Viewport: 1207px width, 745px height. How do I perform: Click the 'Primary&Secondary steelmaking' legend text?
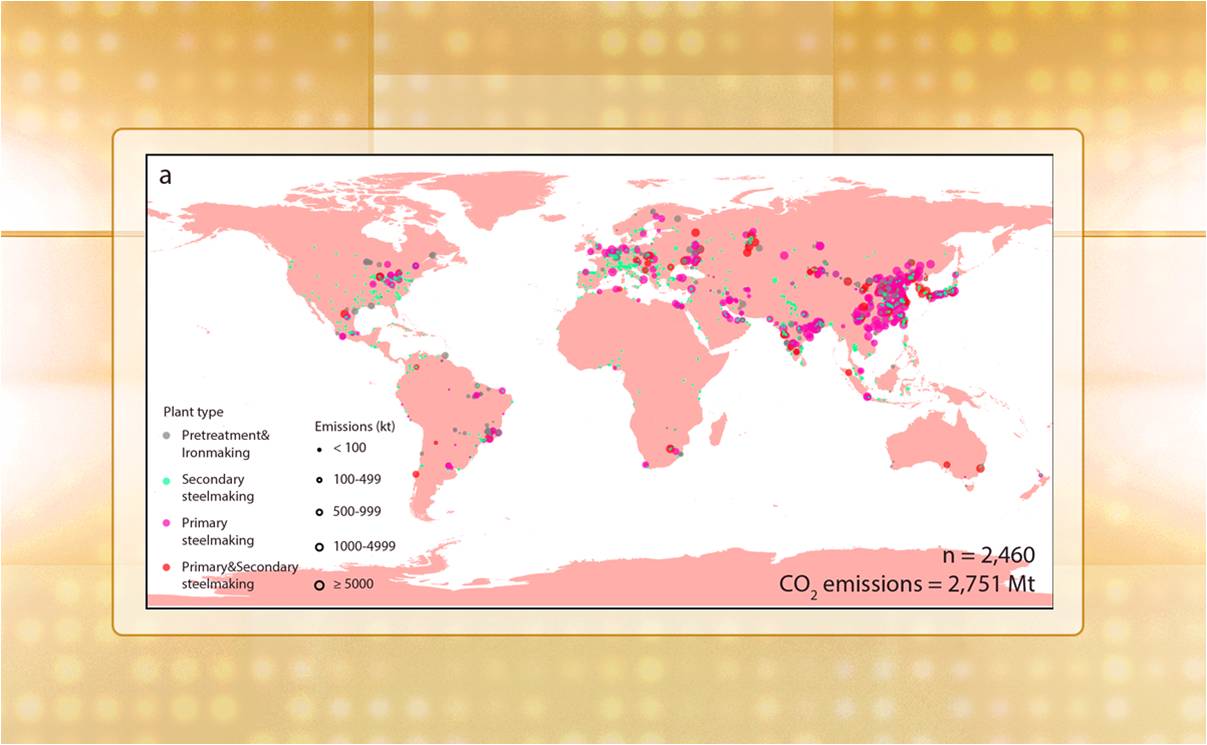click(239, 575)
